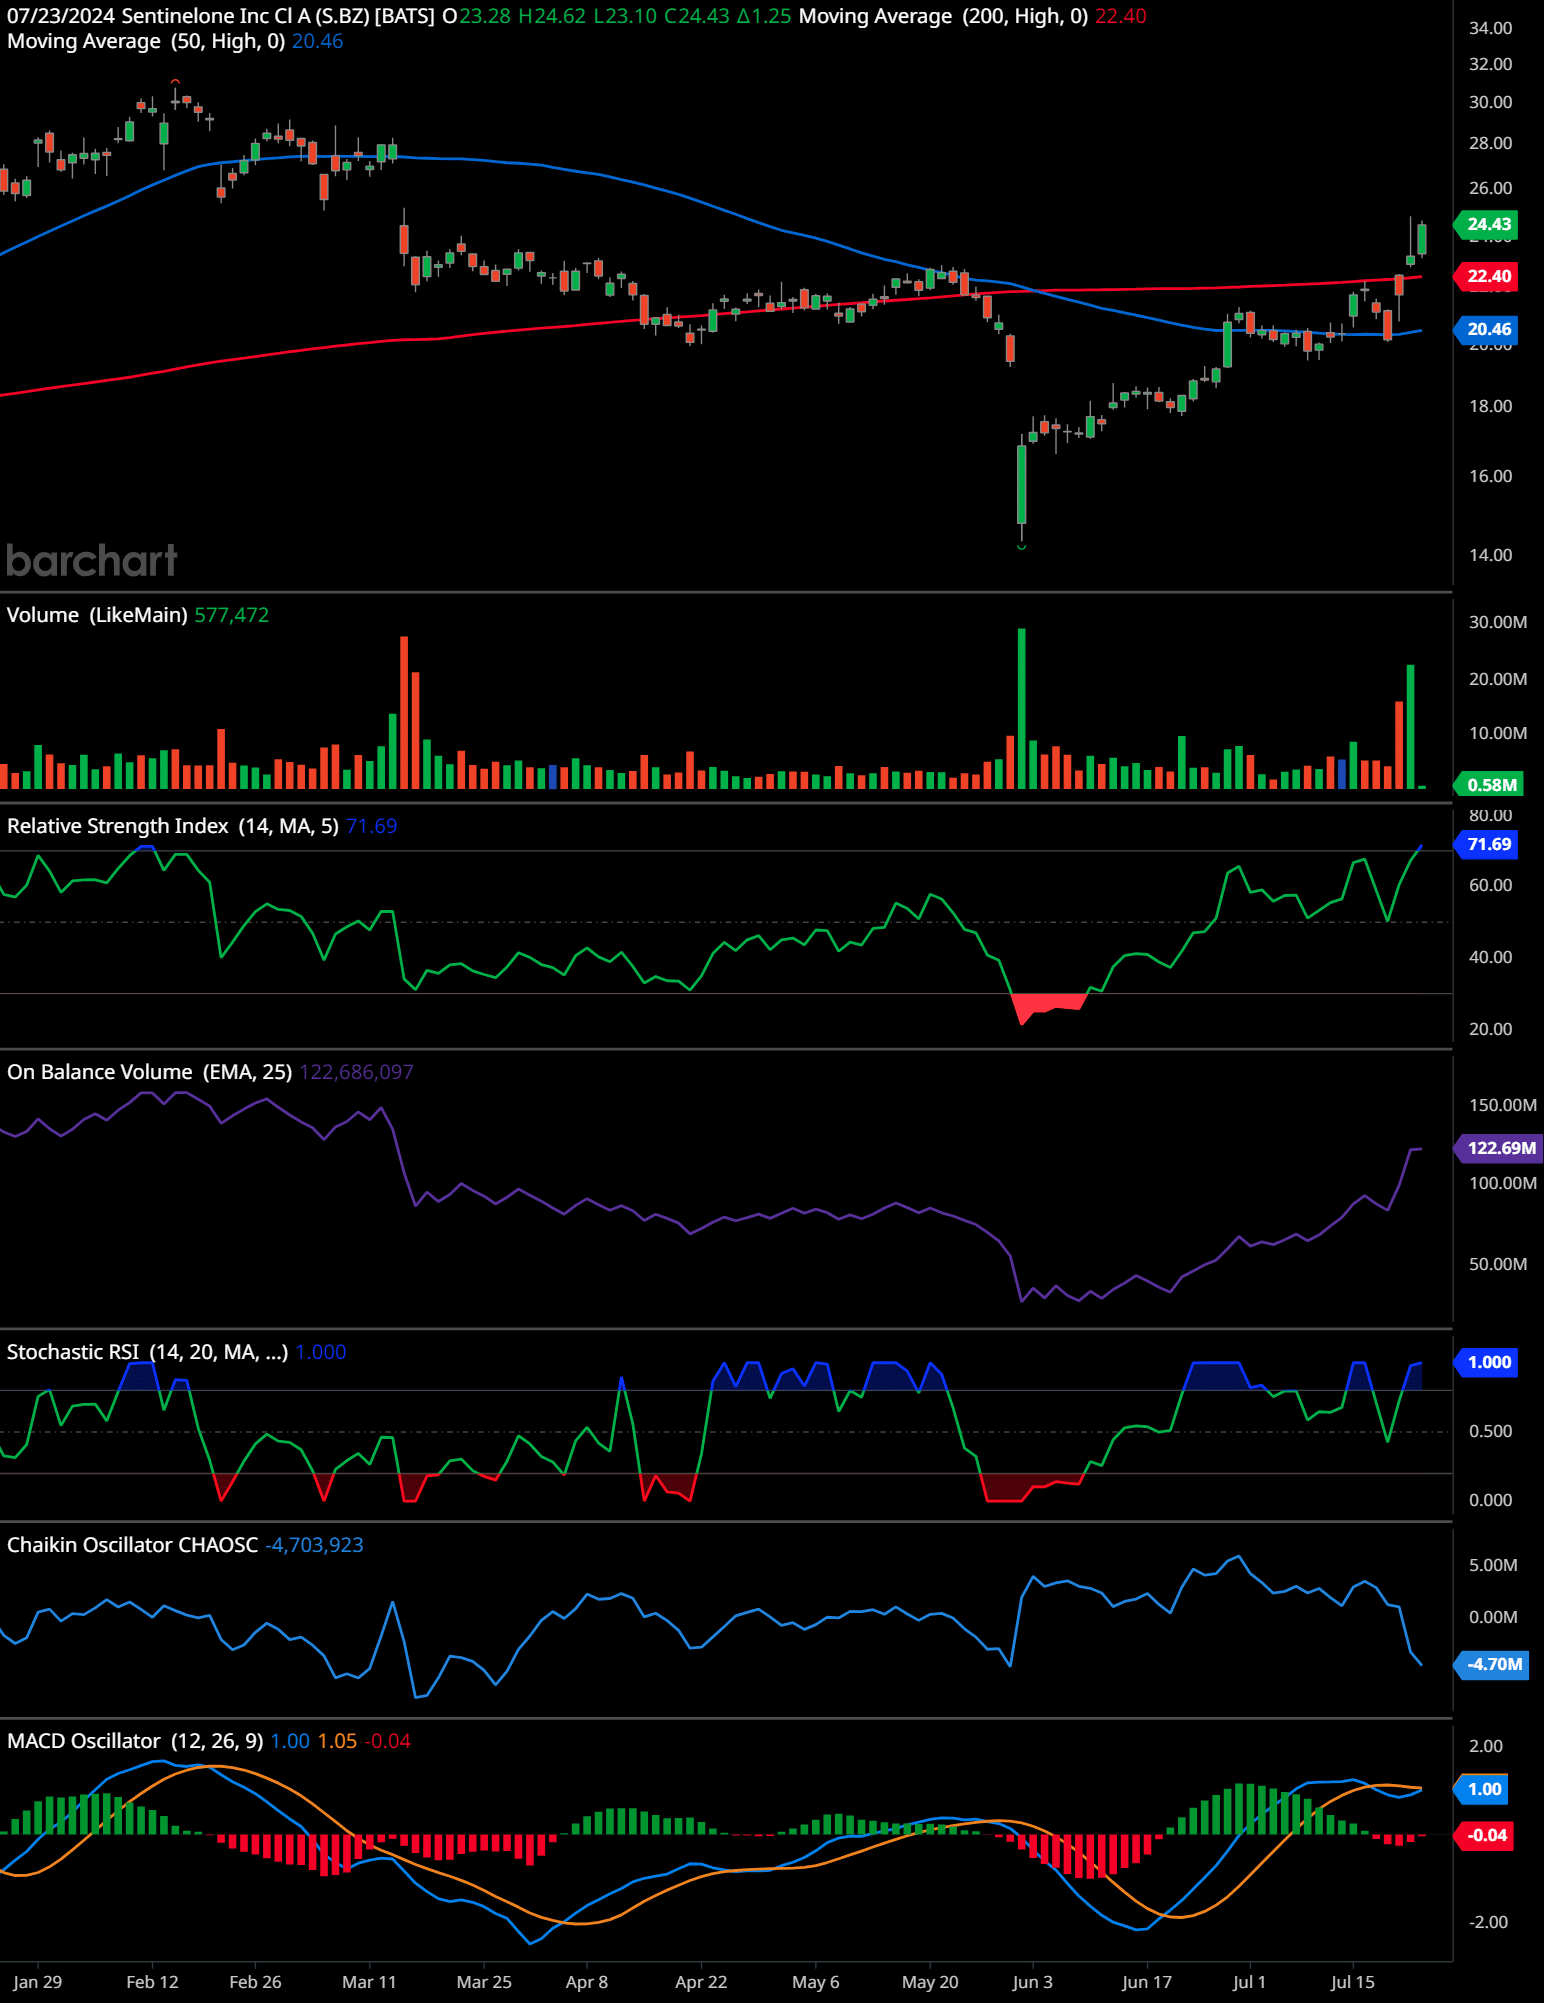The width and height of the screenshot is (1544, 2003).
Task: Click the low price L23.10 in header
Action: (x=625, y=16)
